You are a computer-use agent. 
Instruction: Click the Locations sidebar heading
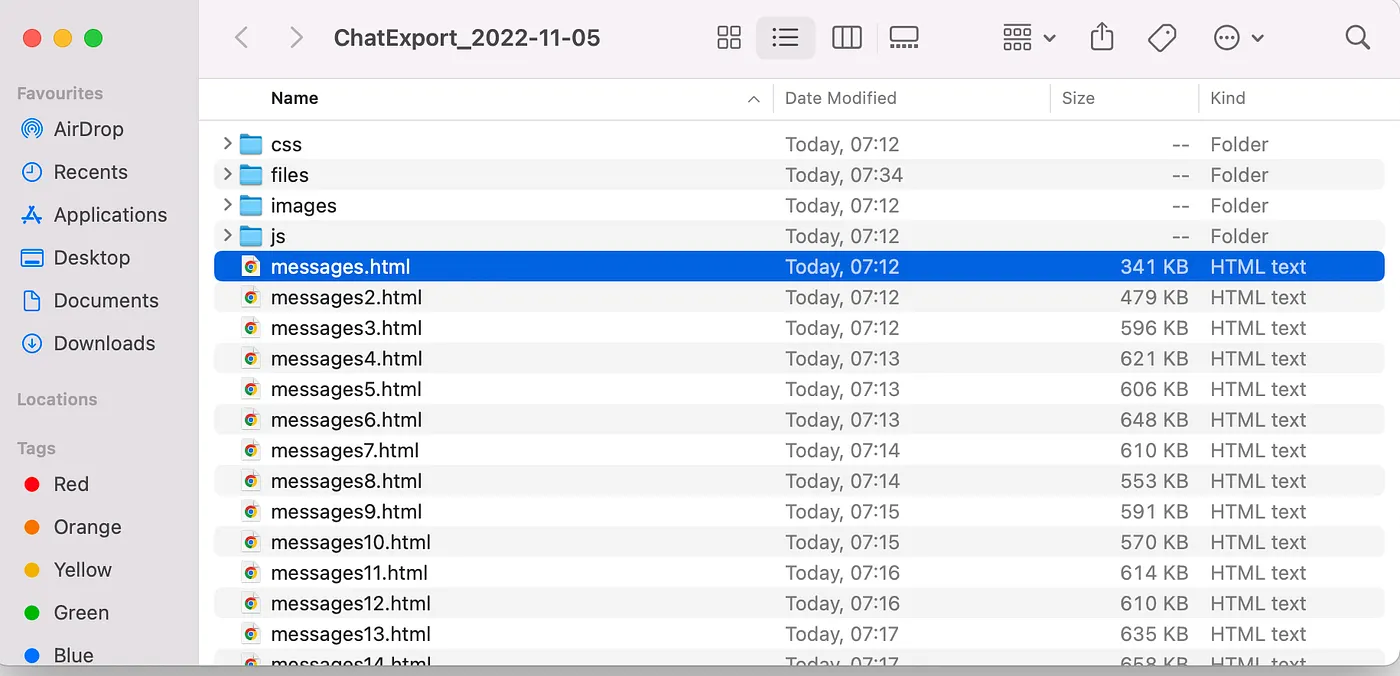click(57, 399)
